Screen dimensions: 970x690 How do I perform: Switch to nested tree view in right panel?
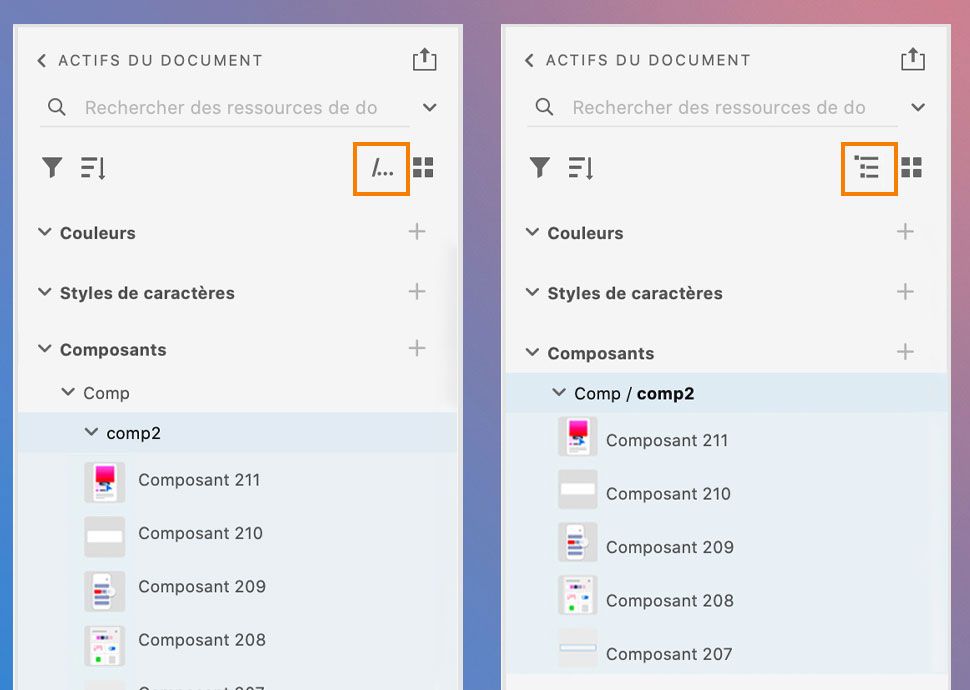[x=868, y=168]
